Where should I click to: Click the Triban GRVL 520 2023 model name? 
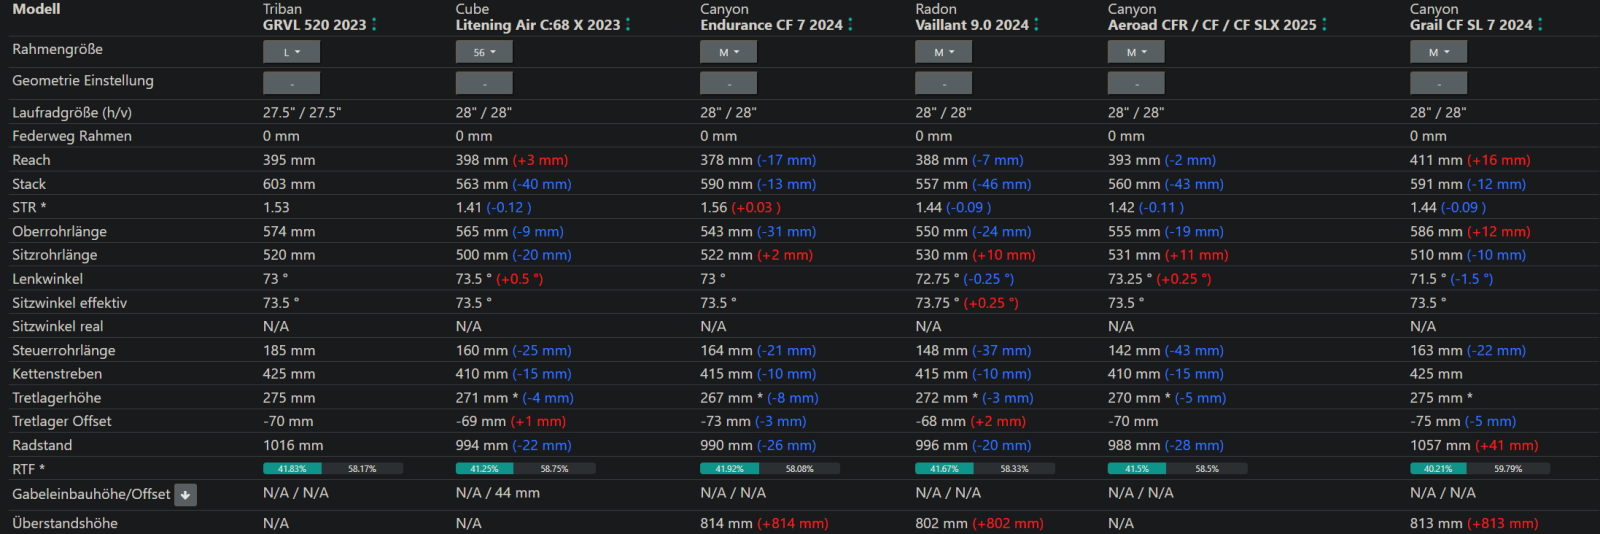pos(314,25)
